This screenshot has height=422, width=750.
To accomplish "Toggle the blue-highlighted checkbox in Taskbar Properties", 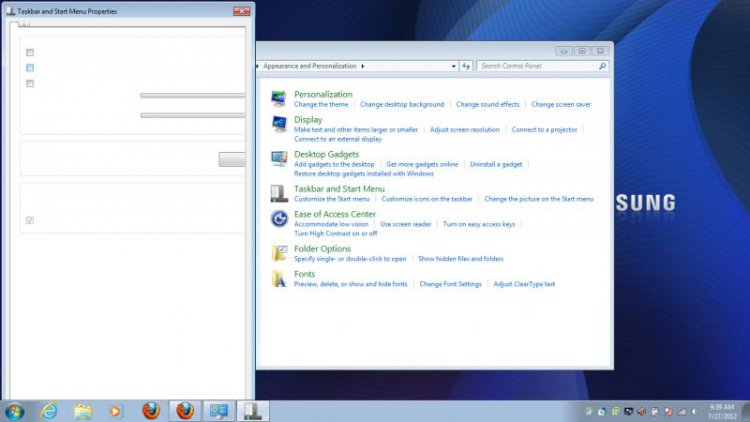I will point(30,68).
